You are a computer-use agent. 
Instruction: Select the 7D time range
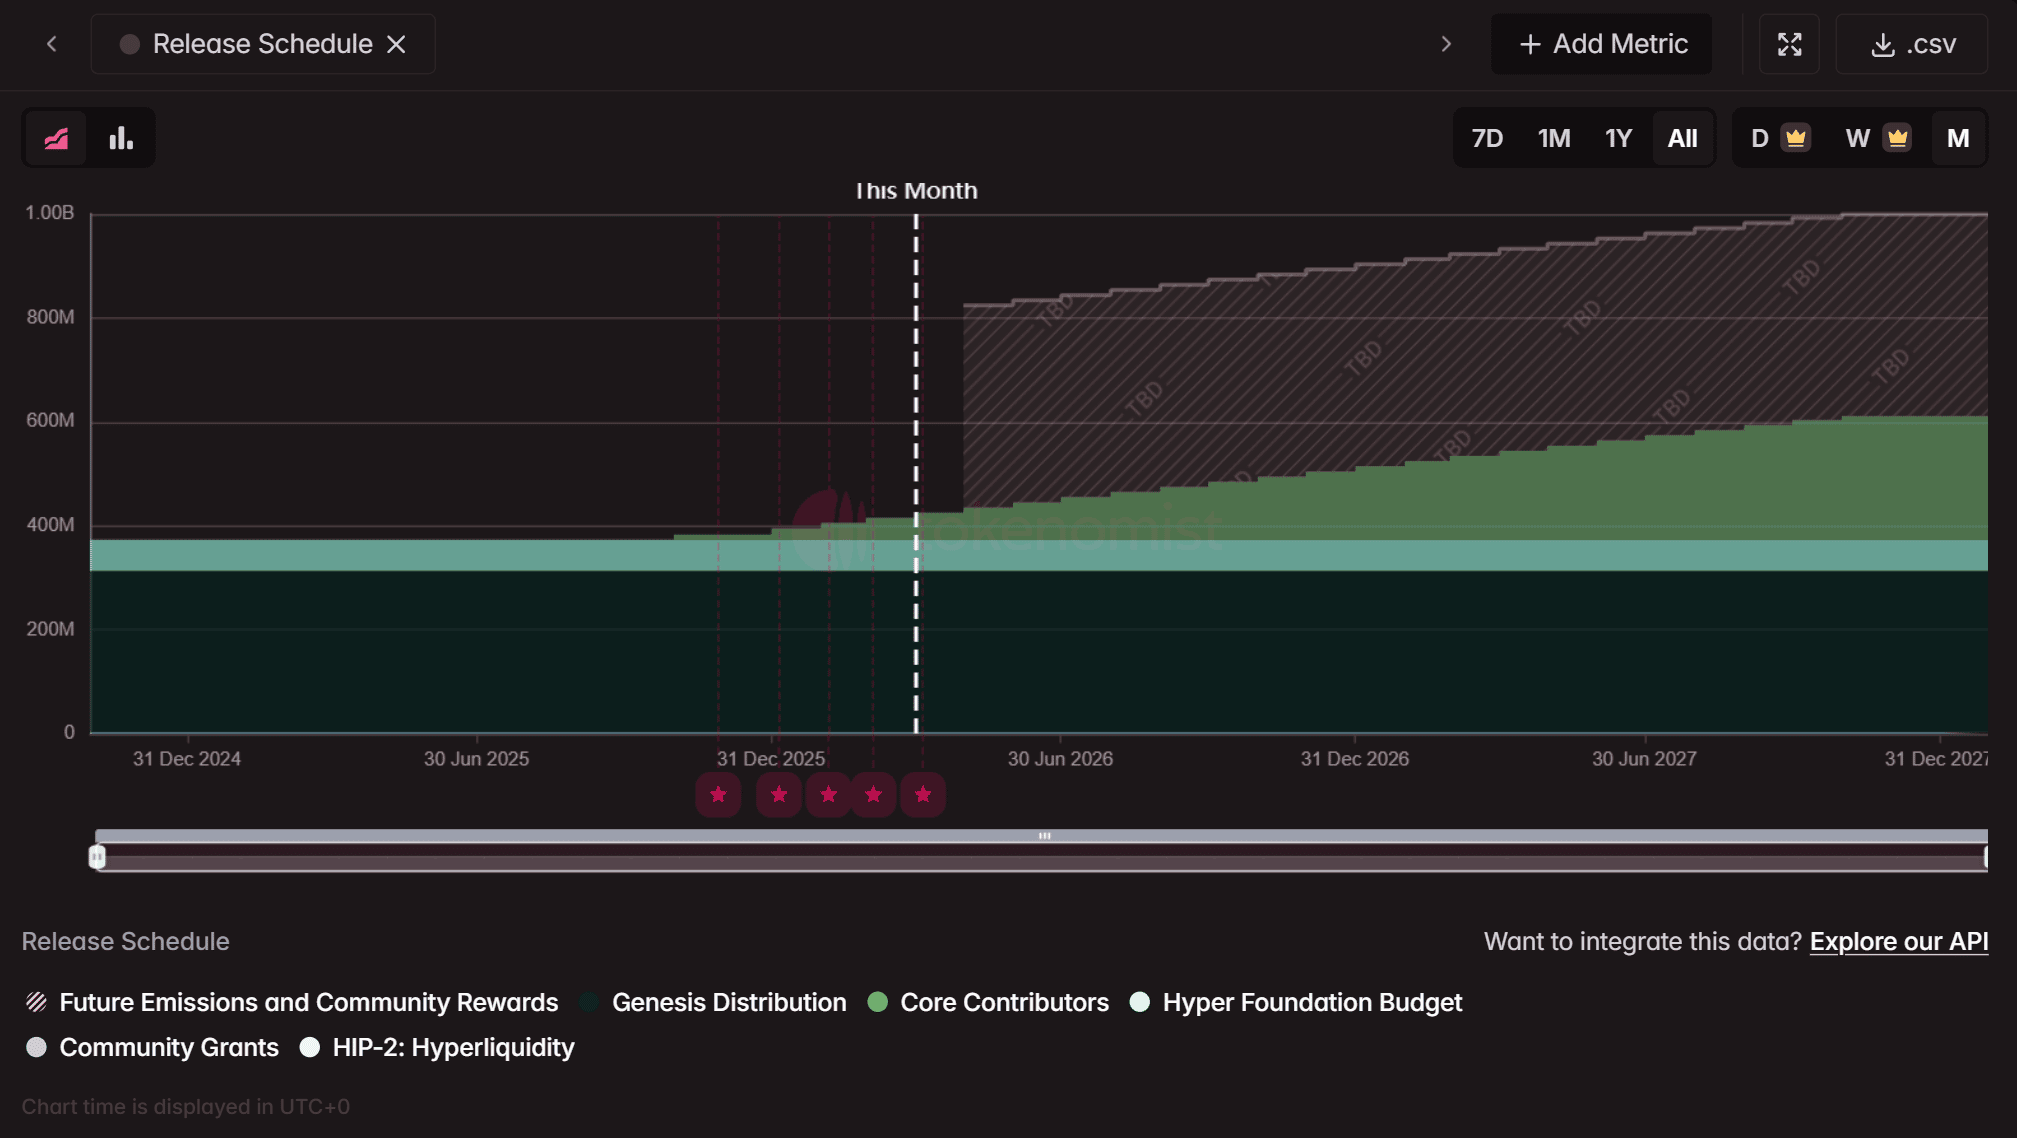pos(1487,138)
